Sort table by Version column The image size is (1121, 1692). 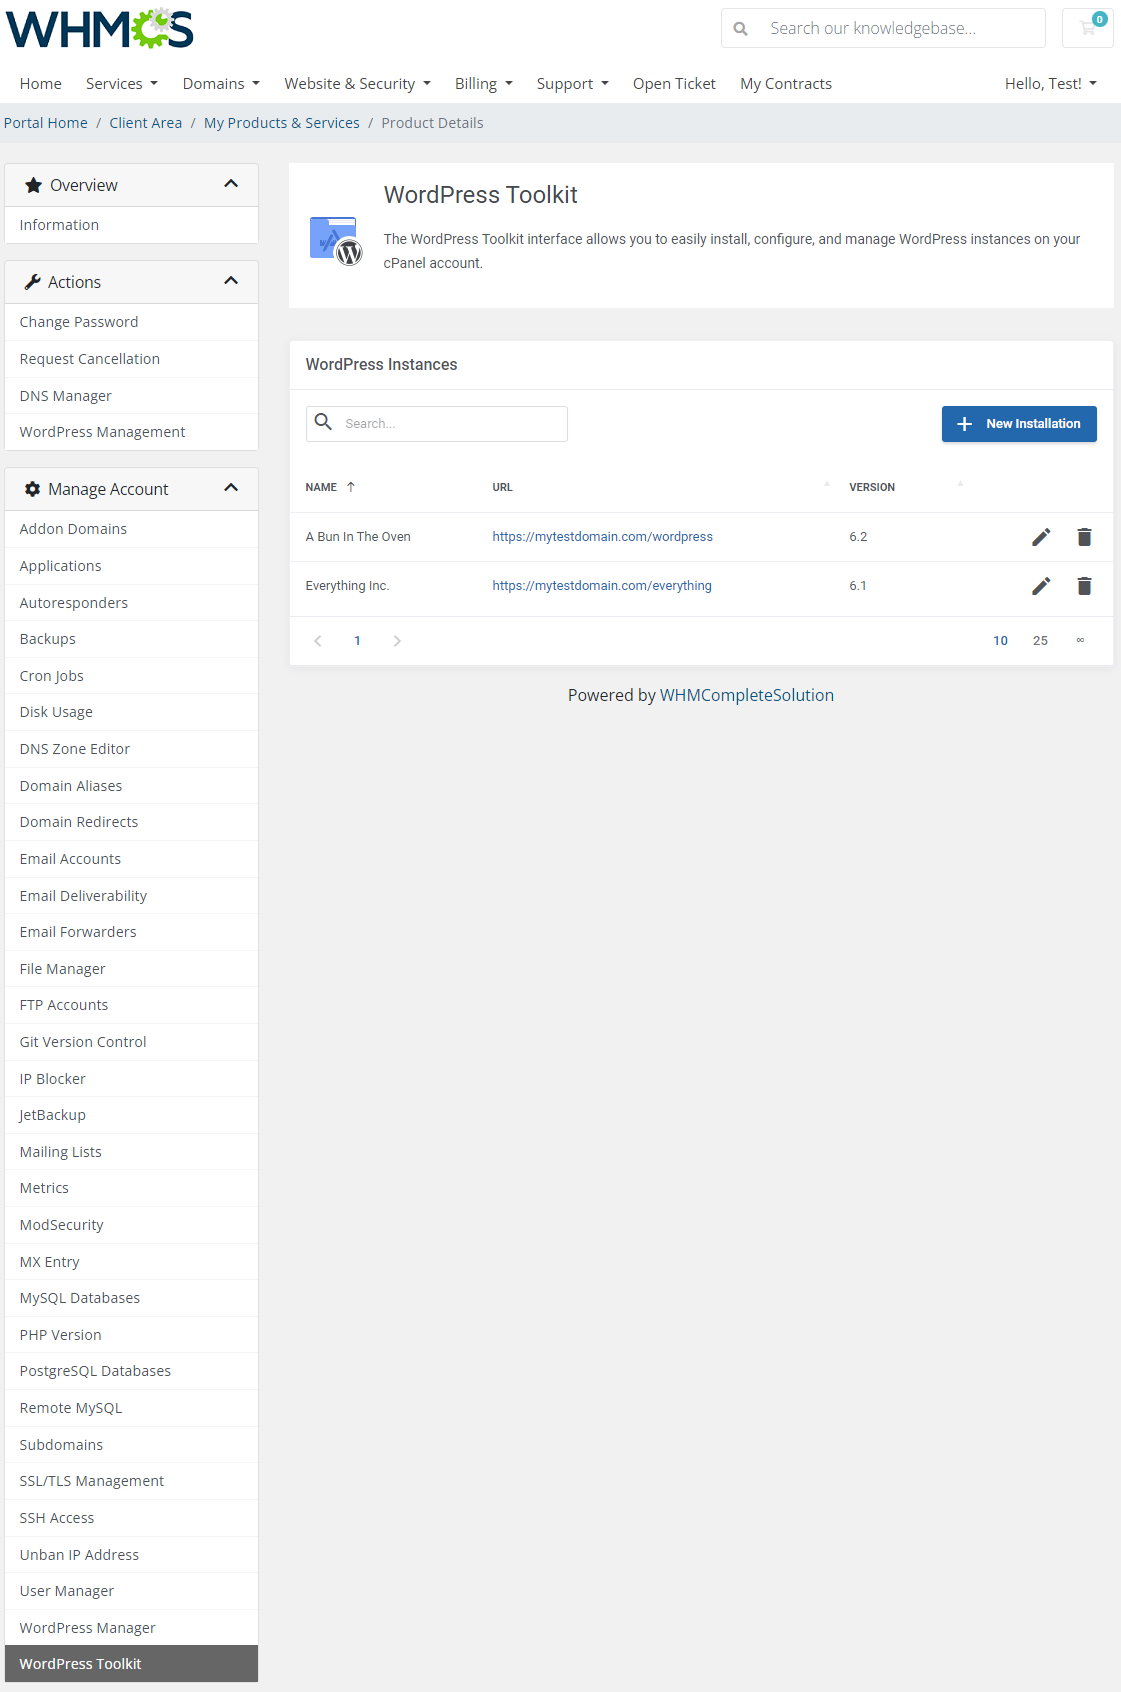(872, 487)
